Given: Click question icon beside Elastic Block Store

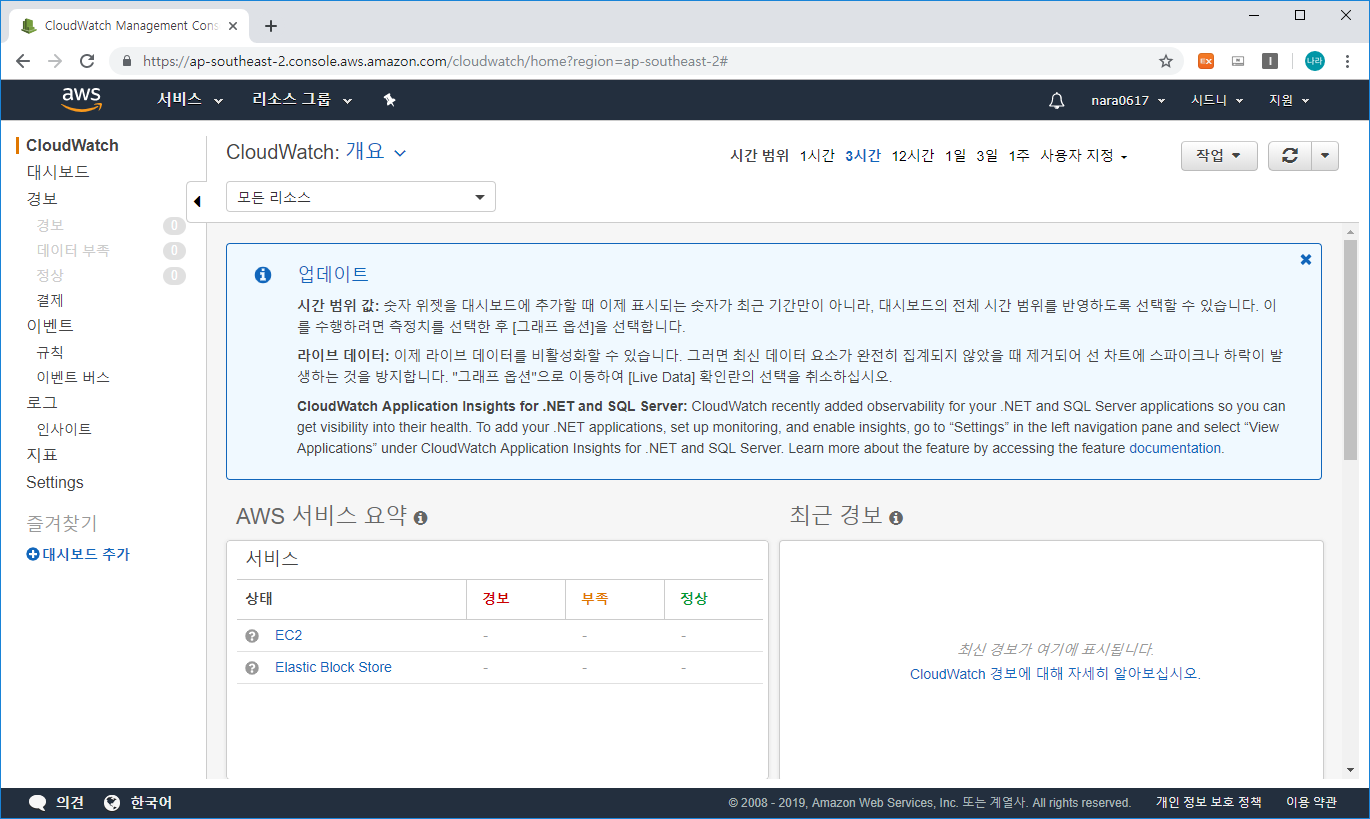Looking at the screenshot, I should coord(252,668).
